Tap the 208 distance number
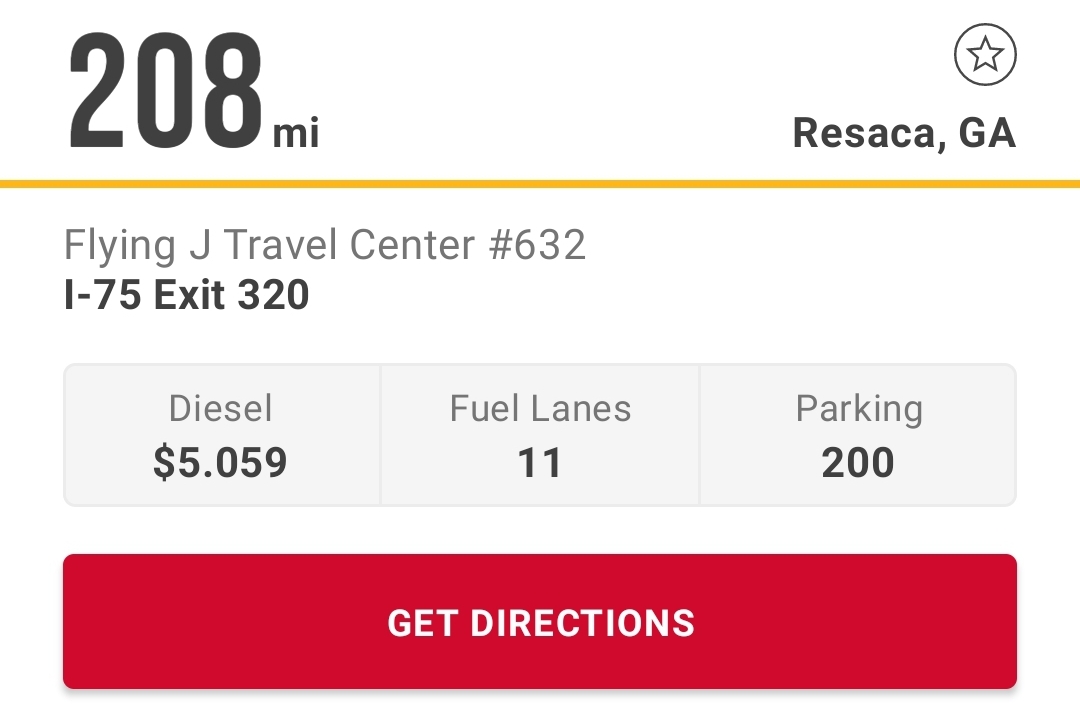This screenshot has width=1080, height=724. point(166,88)
